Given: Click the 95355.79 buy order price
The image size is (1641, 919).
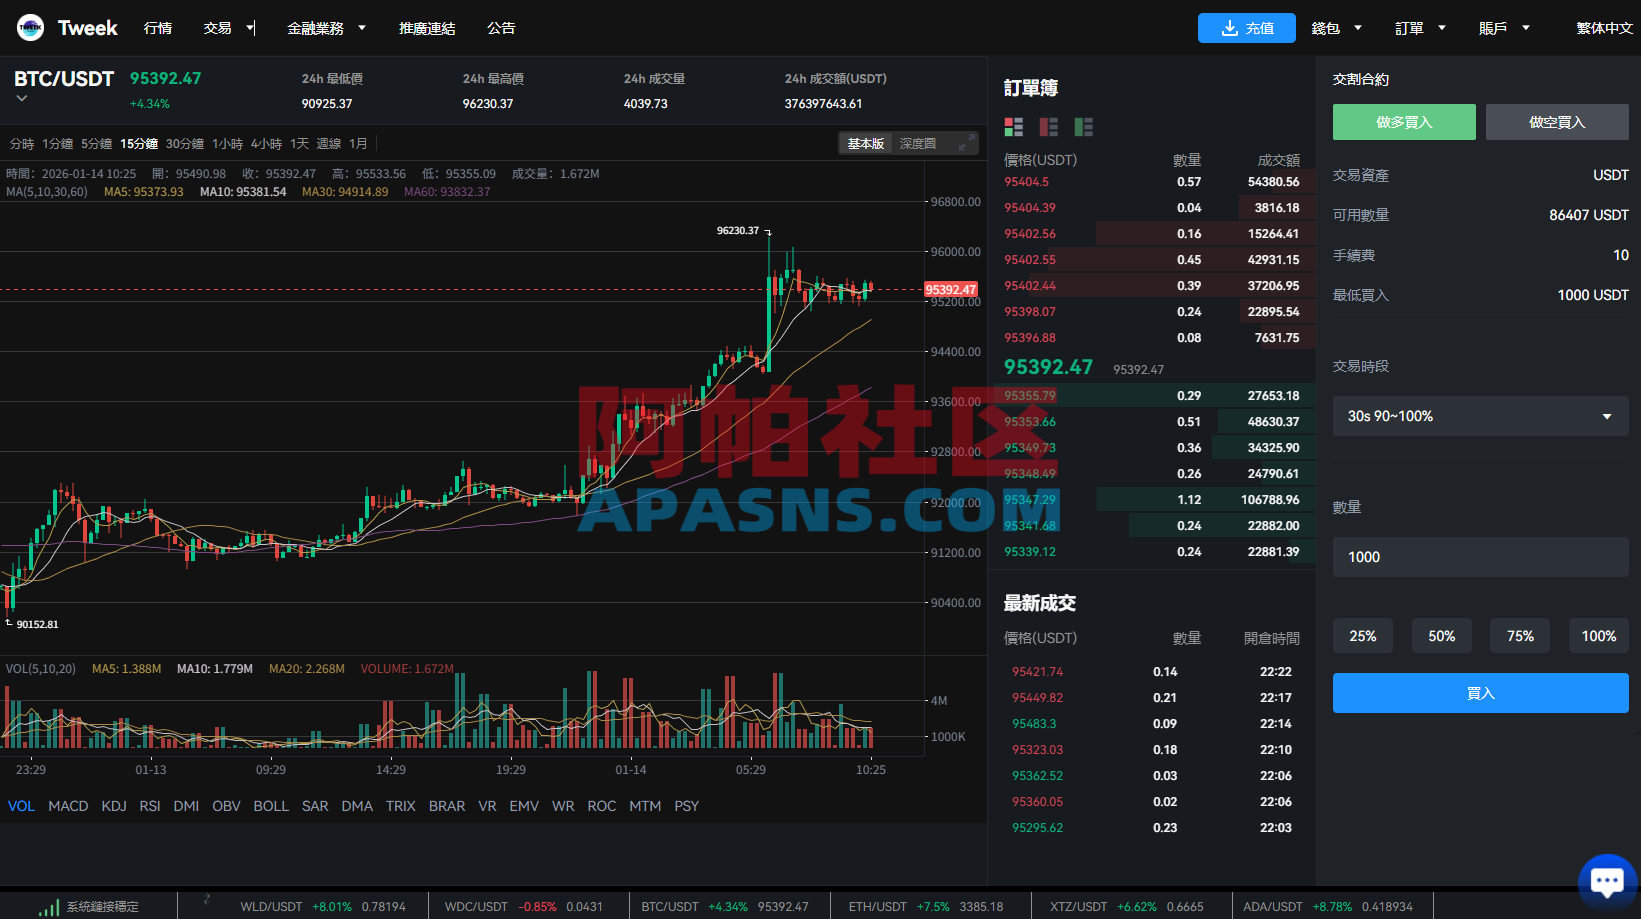Looking at the screenshot, I should [x=1030, y=396].
